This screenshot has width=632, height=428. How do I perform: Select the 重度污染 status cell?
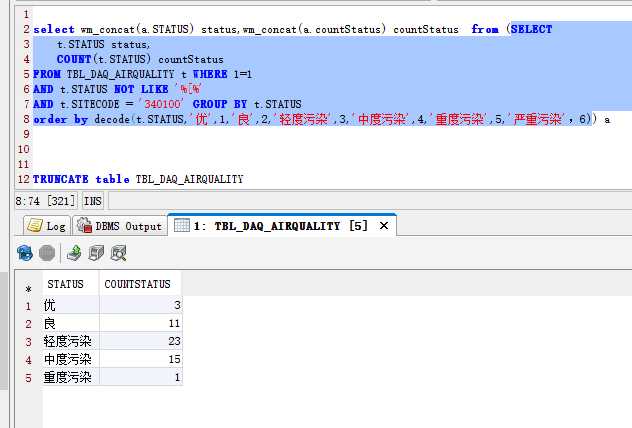pos(71,377)
